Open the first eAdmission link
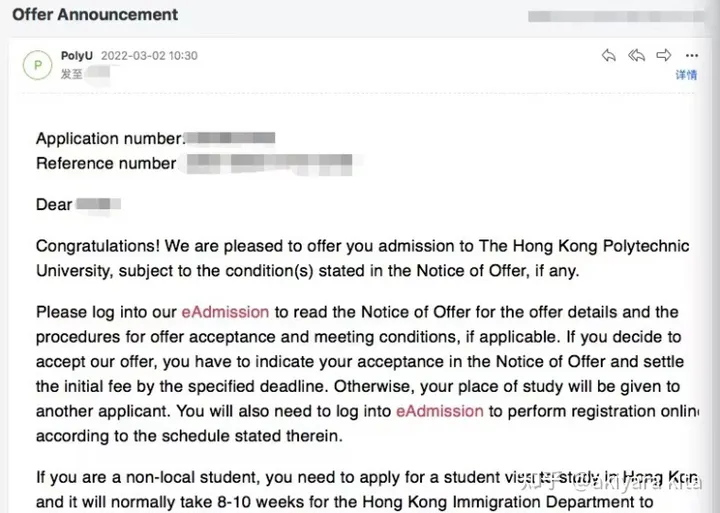The image size is (720, 513). tap(225, 312)
